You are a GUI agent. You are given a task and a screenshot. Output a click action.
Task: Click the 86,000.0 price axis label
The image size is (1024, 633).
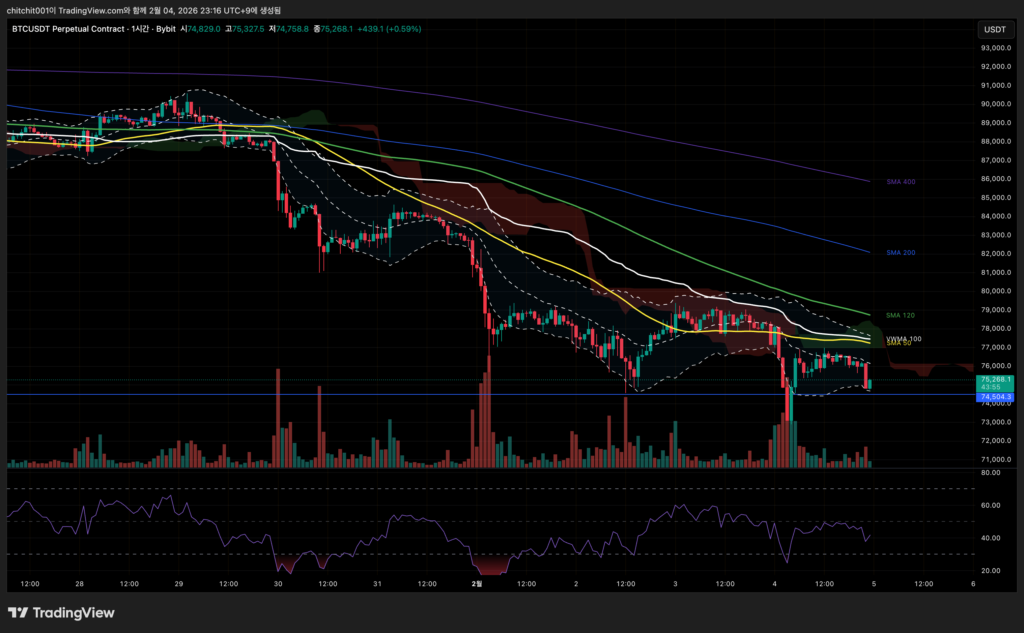997,179
